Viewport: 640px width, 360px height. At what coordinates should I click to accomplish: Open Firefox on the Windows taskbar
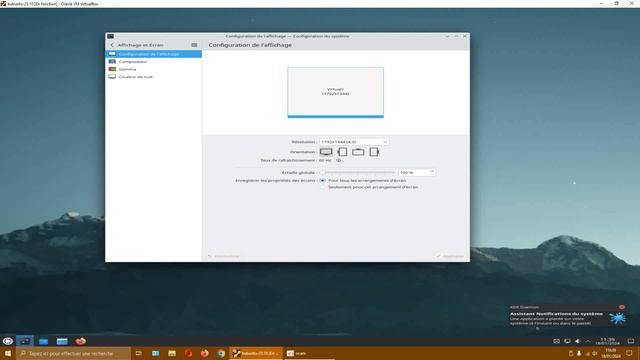point(204,353)
